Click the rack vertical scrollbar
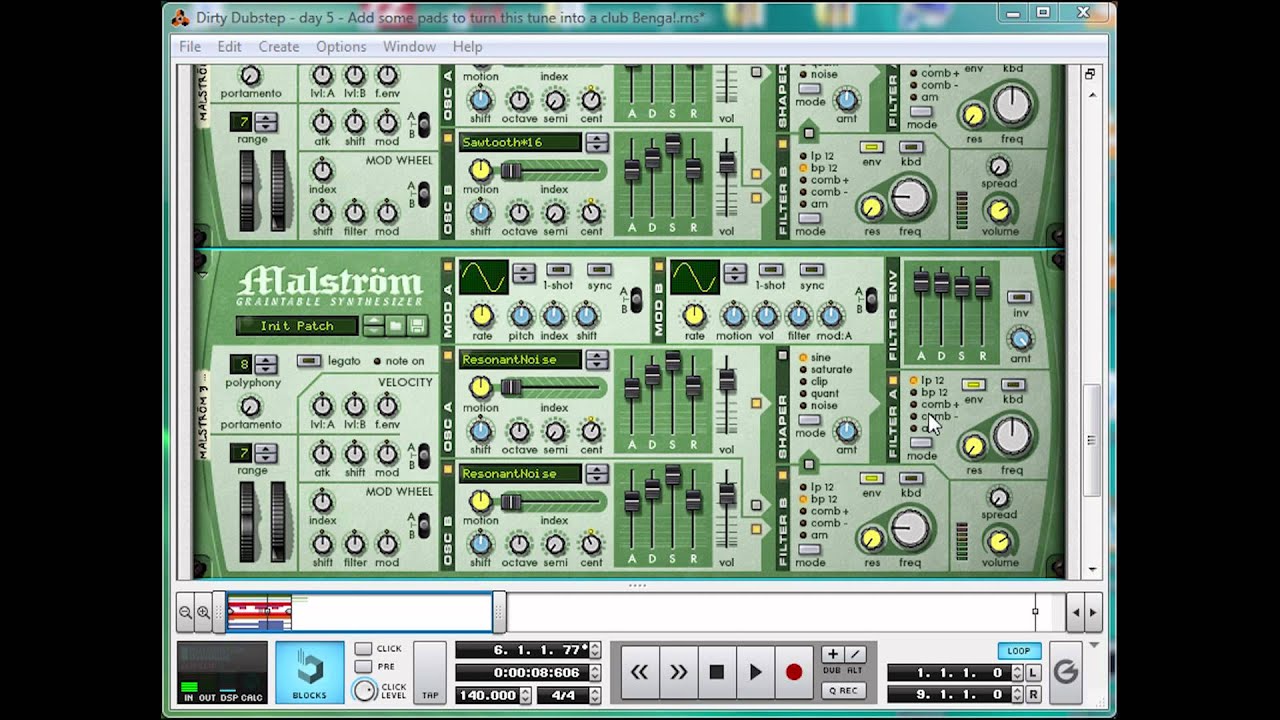 pyautogui.click(x=1092, y=440)
